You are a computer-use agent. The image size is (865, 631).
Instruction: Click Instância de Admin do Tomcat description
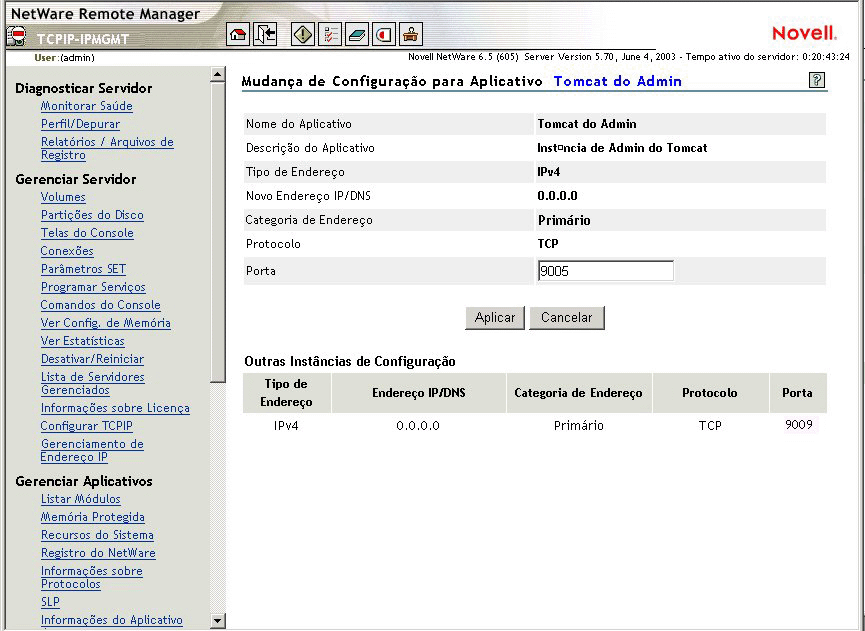pyautogui.click(x=622, y=148)
